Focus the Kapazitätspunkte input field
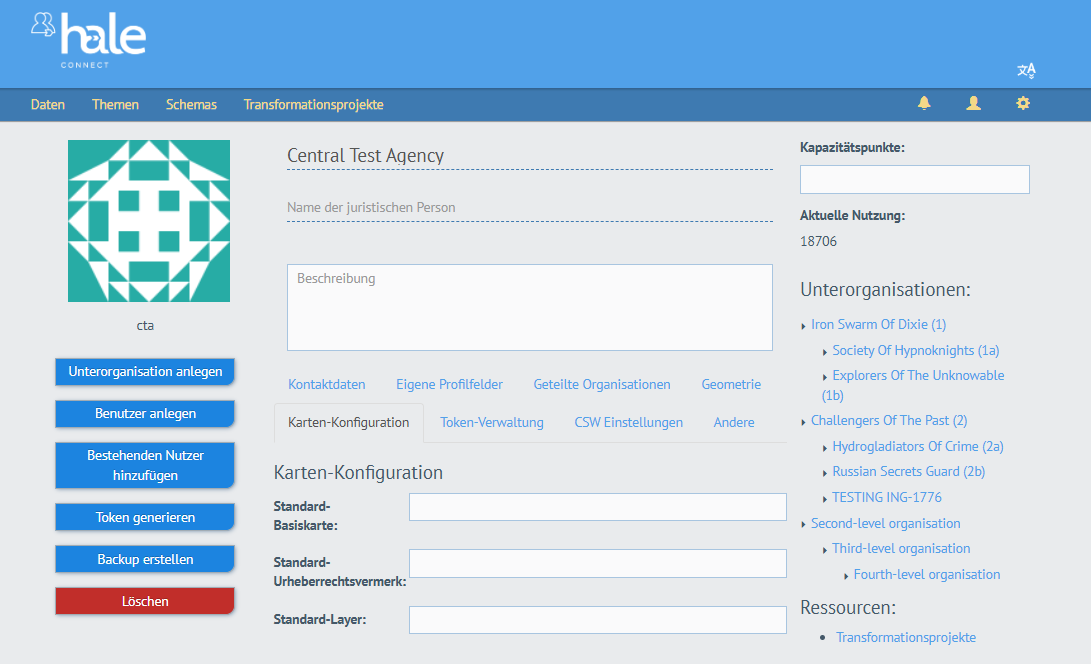 point(914,179)
